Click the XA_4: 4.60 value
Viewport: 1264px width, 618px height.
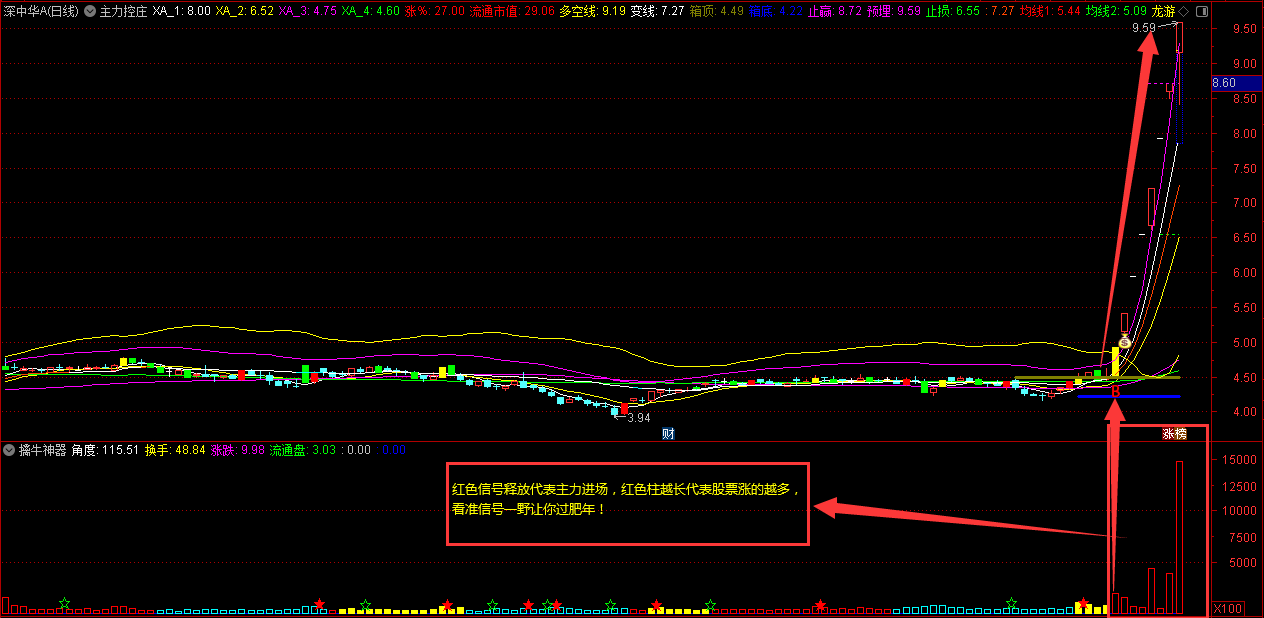pyautogui.click(x=371, y=11)
